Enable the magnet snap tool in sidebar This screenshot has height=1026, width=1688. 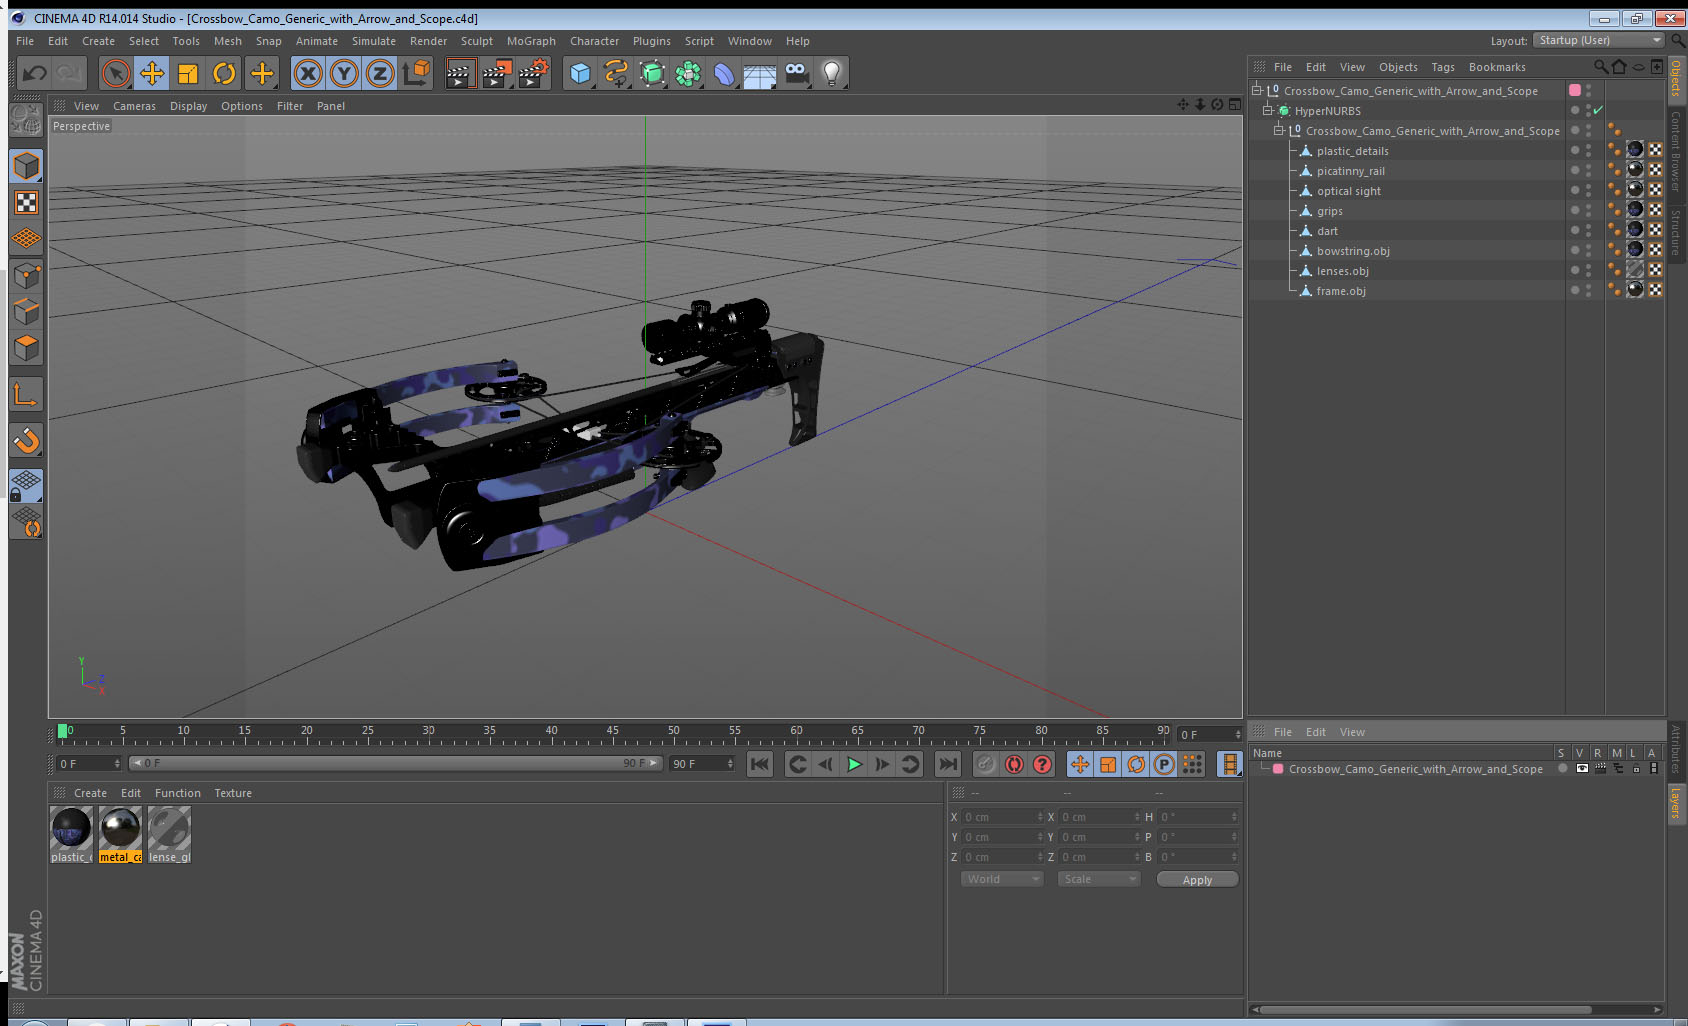27,441
